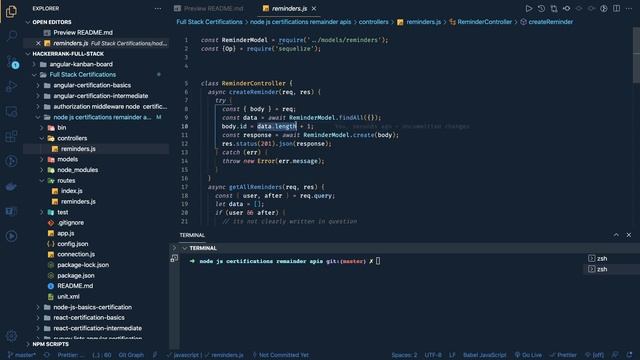
Task: Click master branch indicator in status bar
Action: 22,355
